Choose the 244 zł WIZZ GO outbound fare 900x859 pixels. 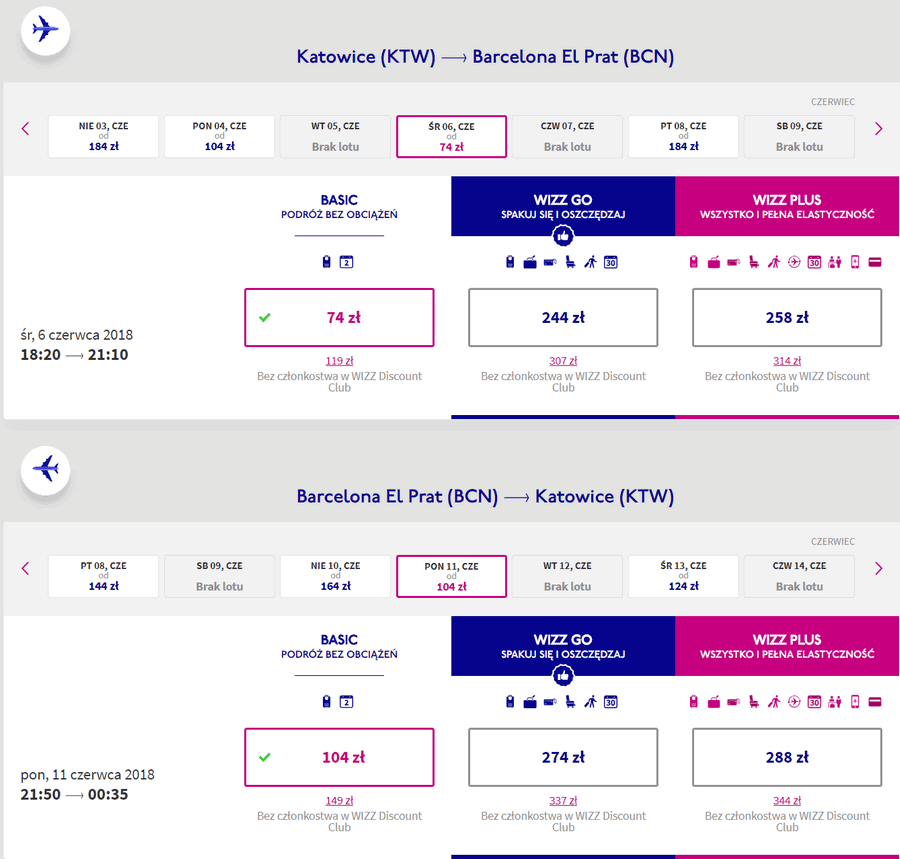(x=563, y=317)
